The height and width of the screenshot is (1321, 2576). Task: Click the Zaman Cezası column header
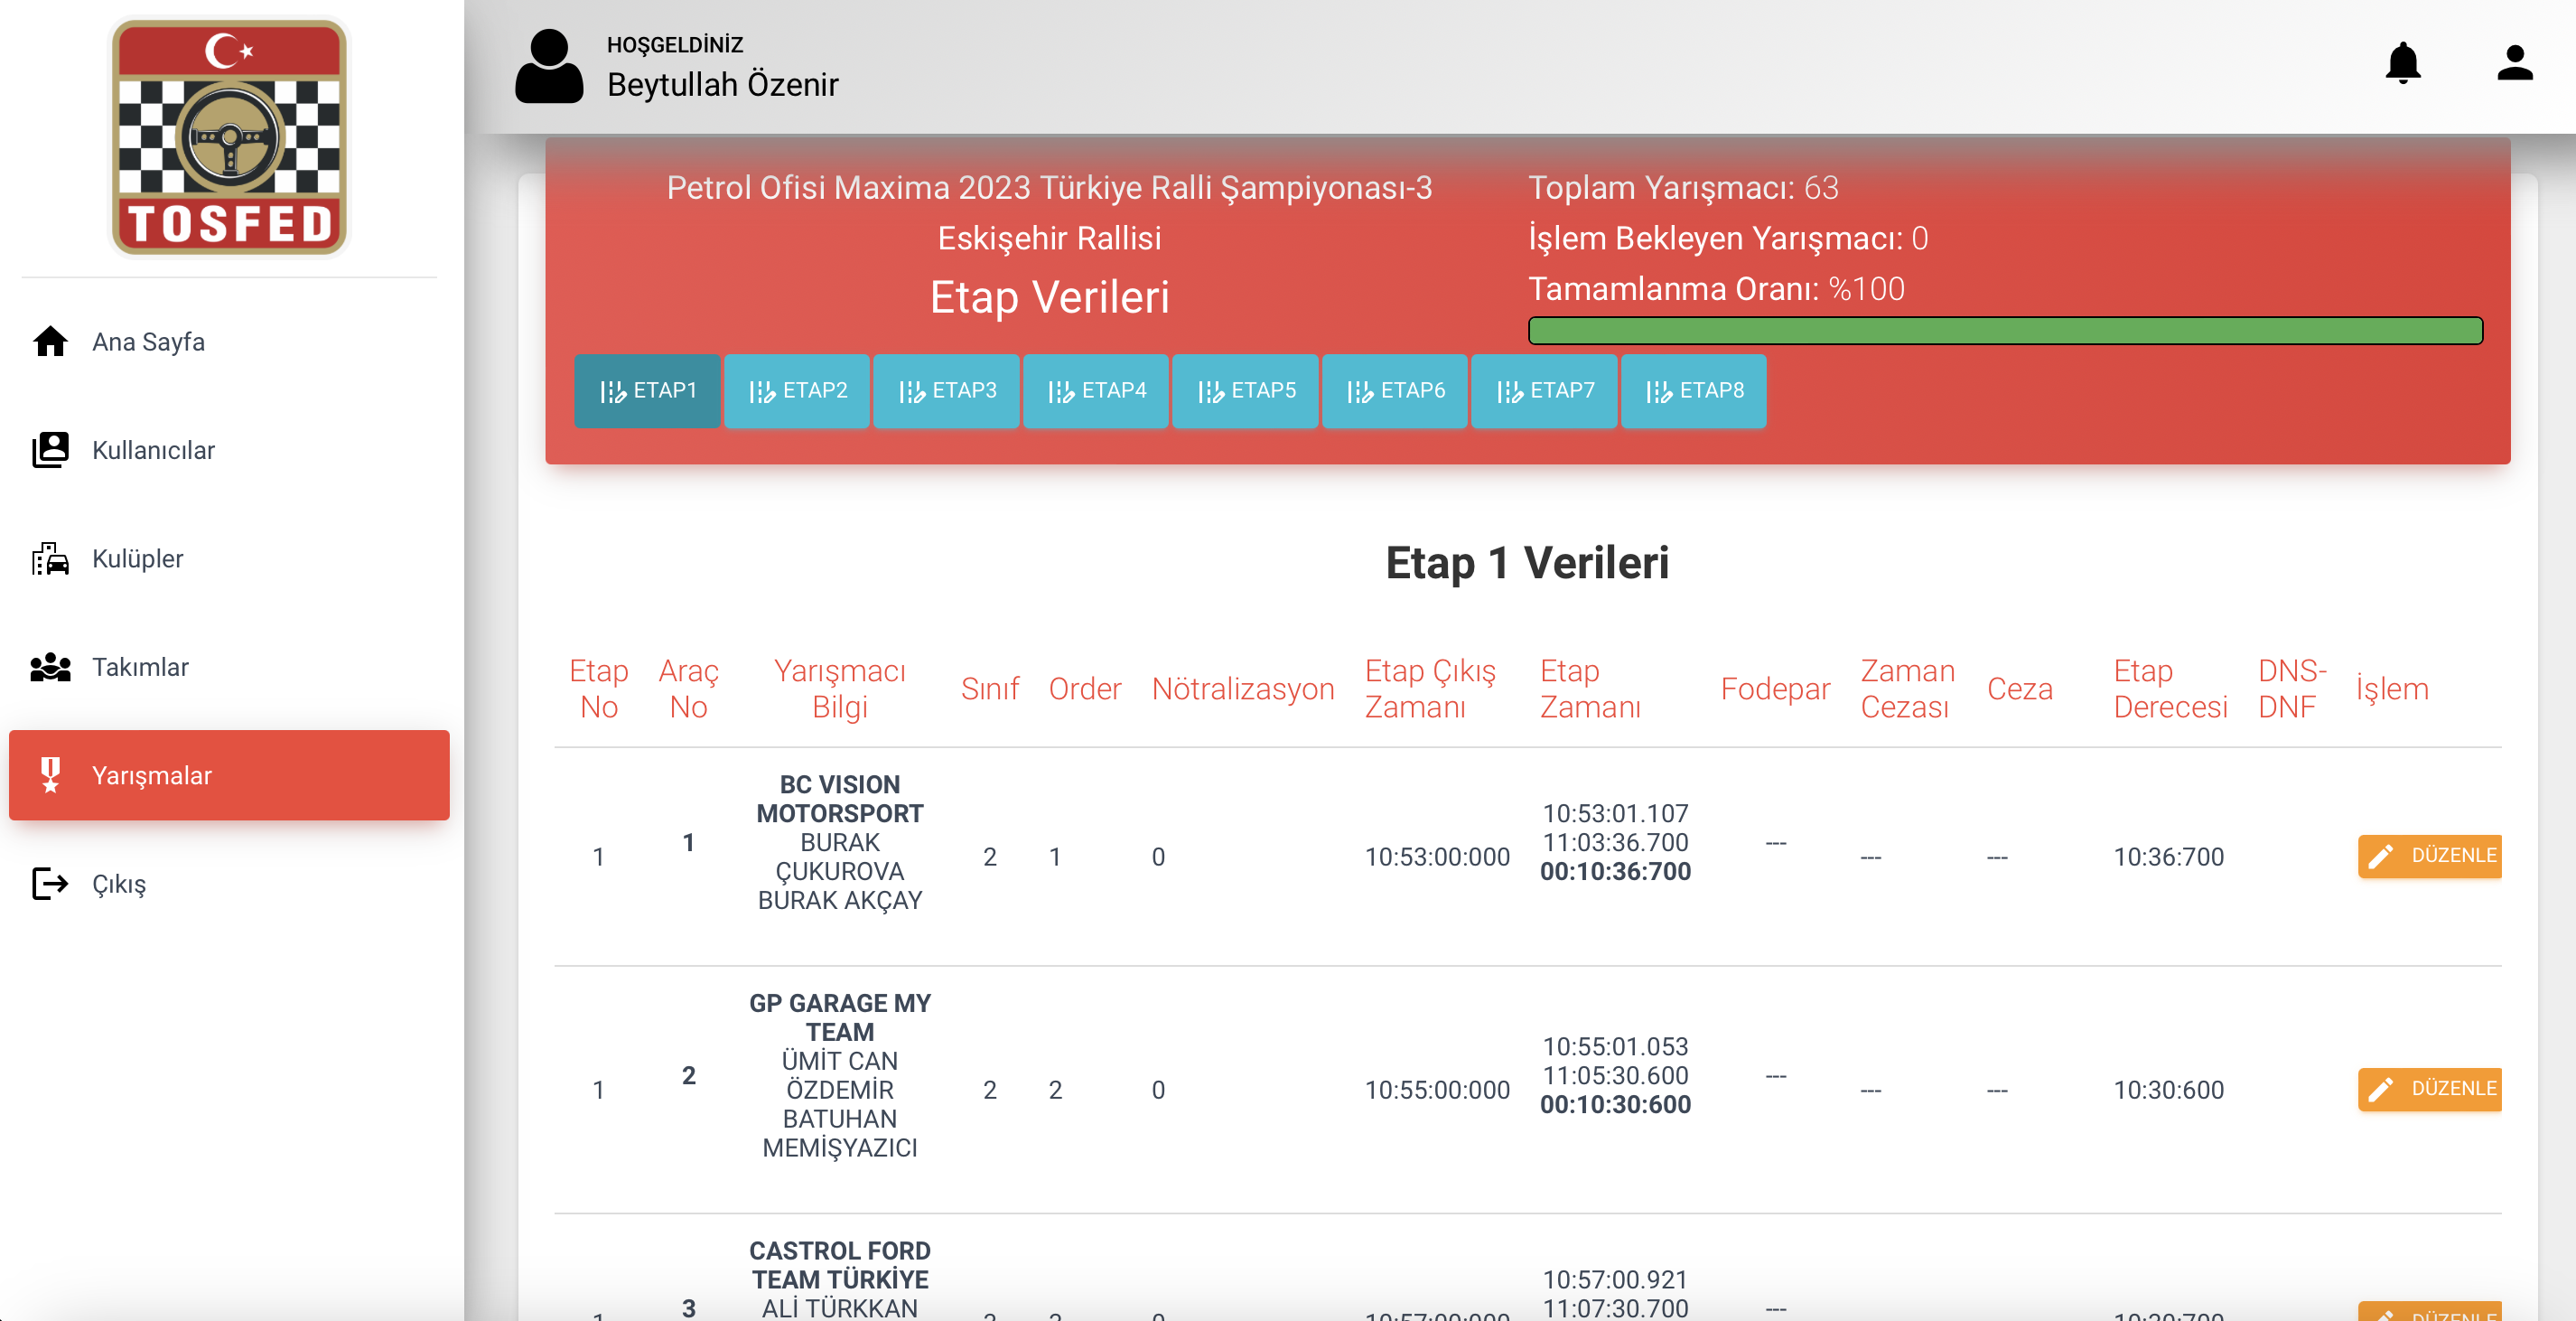point(1907,689)
